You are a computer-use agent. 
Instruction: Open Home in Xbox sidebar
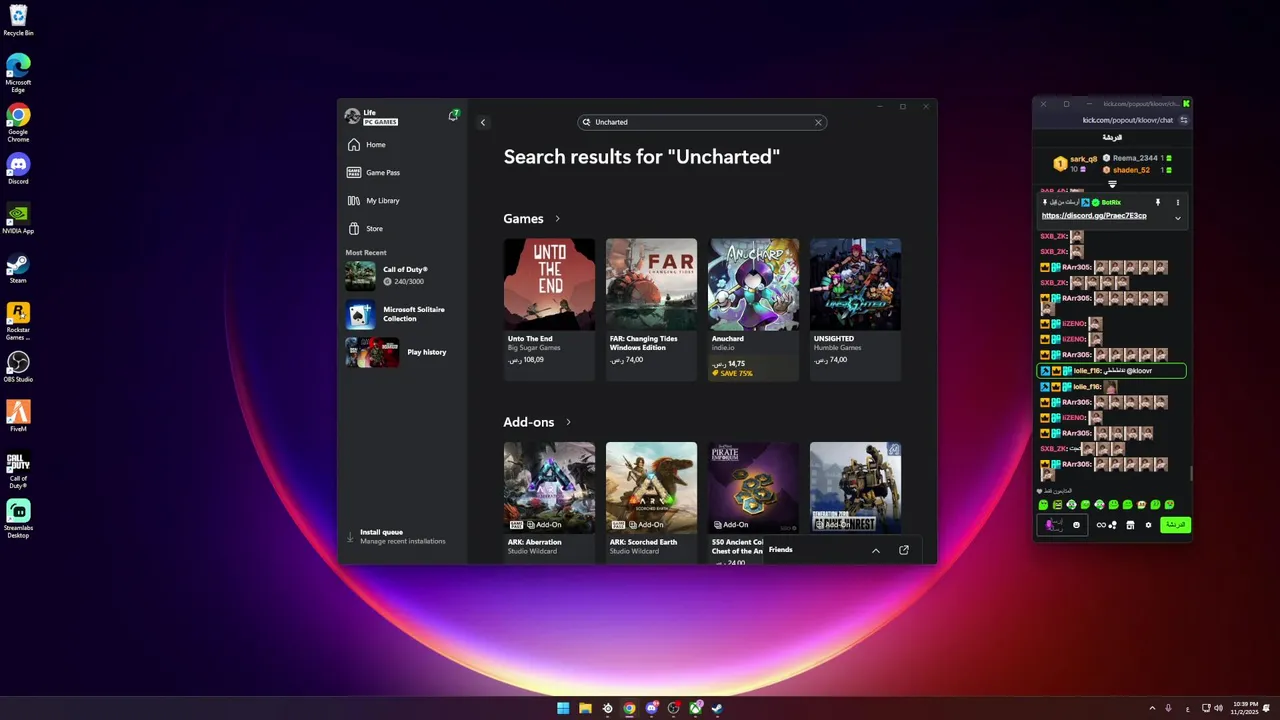click(366, 145)
